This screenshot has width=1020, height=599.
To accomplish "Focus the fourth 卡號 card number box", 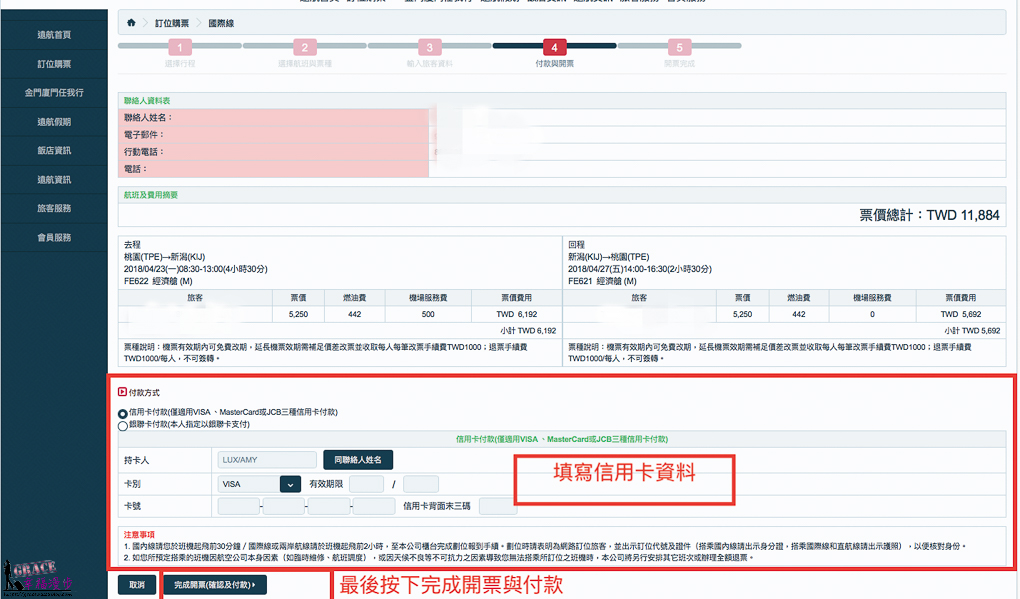I will [374, 506].
